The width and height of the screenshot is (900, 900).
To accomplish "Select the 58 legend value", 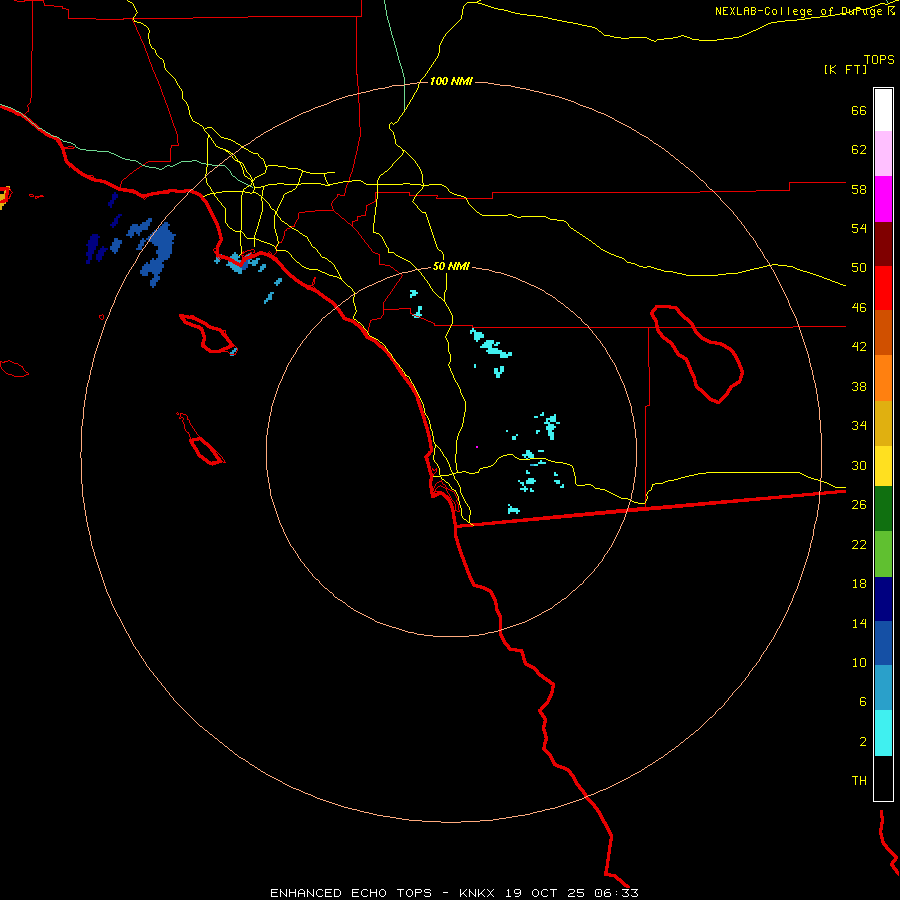I will 859,189.
